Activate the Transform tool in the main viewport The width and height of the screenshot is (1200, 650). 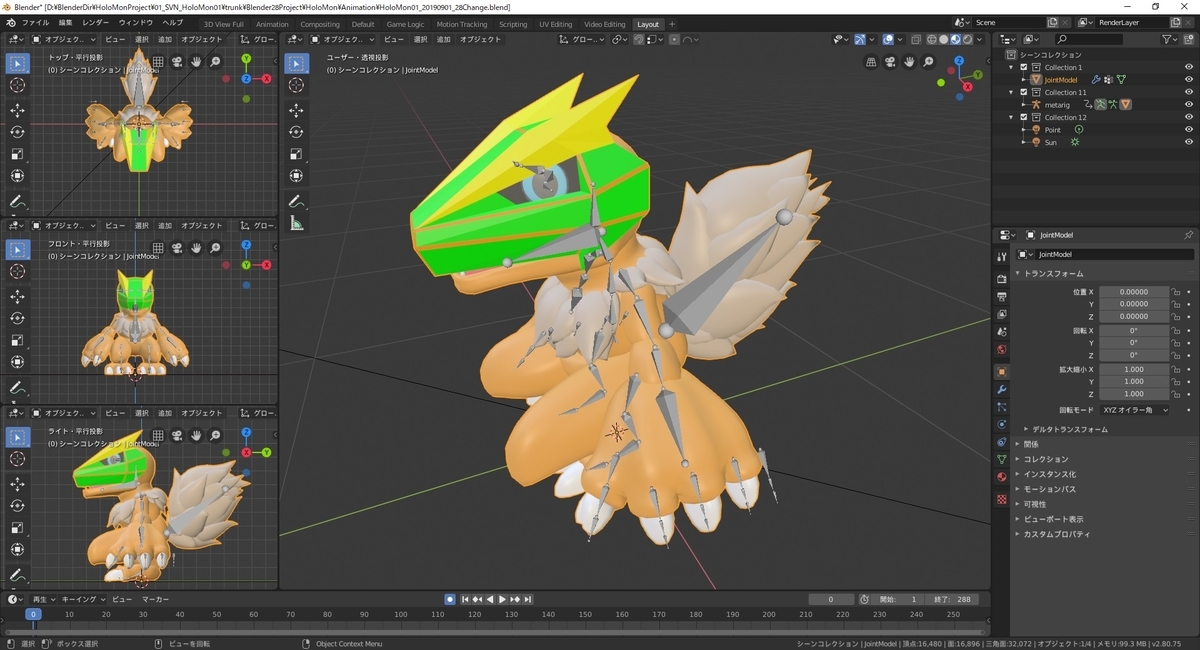click(297, 178)
